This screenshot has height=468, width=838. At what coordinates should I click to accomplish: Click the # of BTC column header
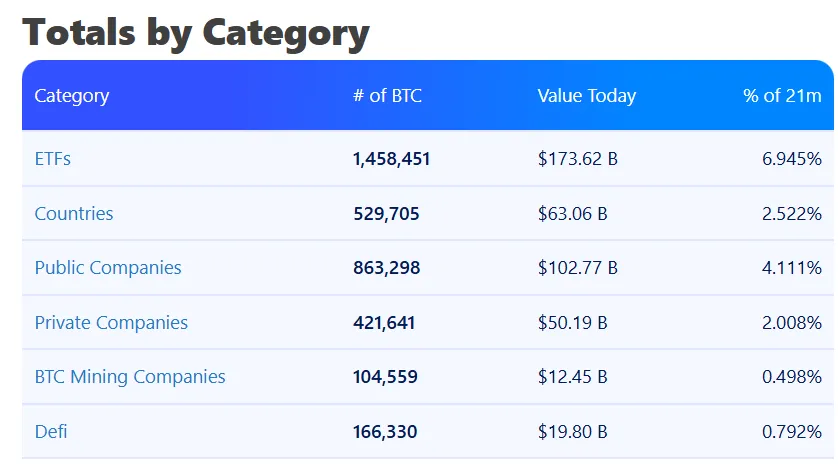387,96
